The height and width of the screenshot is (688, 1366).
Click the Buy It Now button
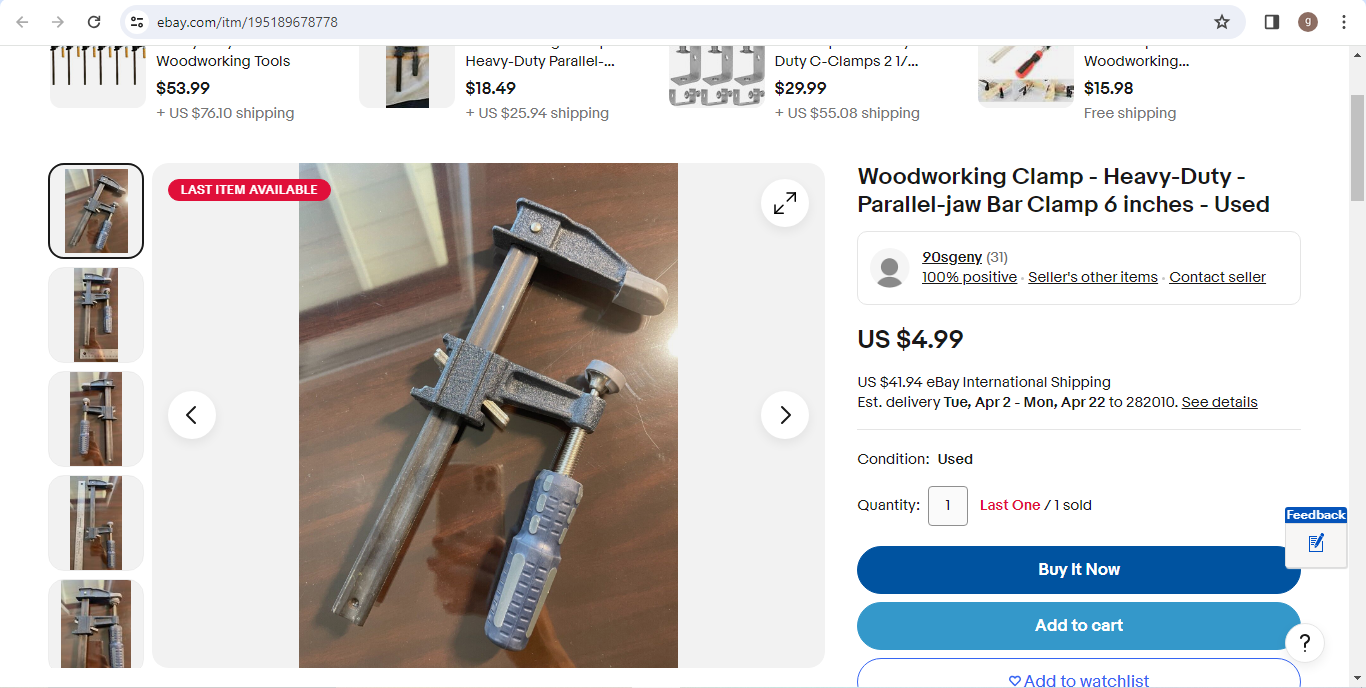[x=1079, y=570]
